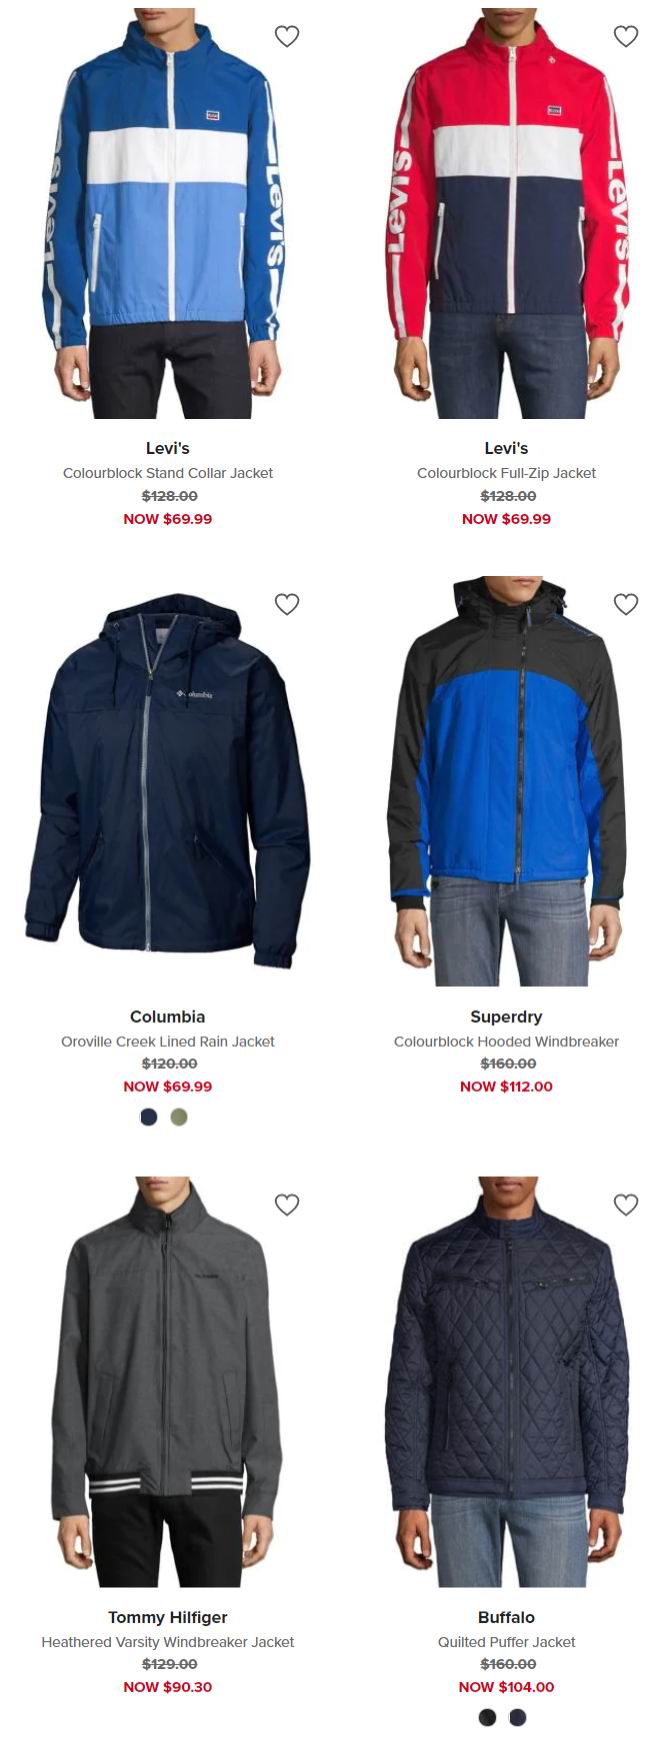Open Quilted Puffer Jacket link
The height and width of the screenshot is (1738, 666).
point(506,1642)
